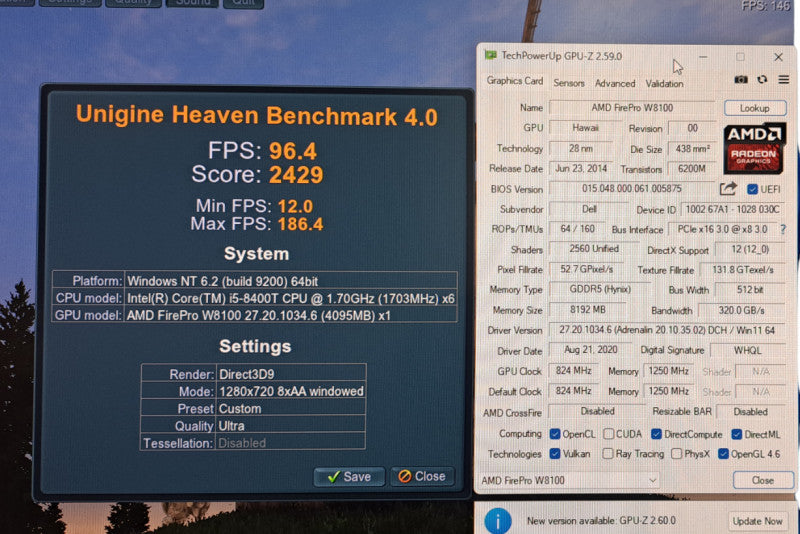Click the Shaders 2560 Unified field
800x534 pixels.
click(x=594, y=248)
